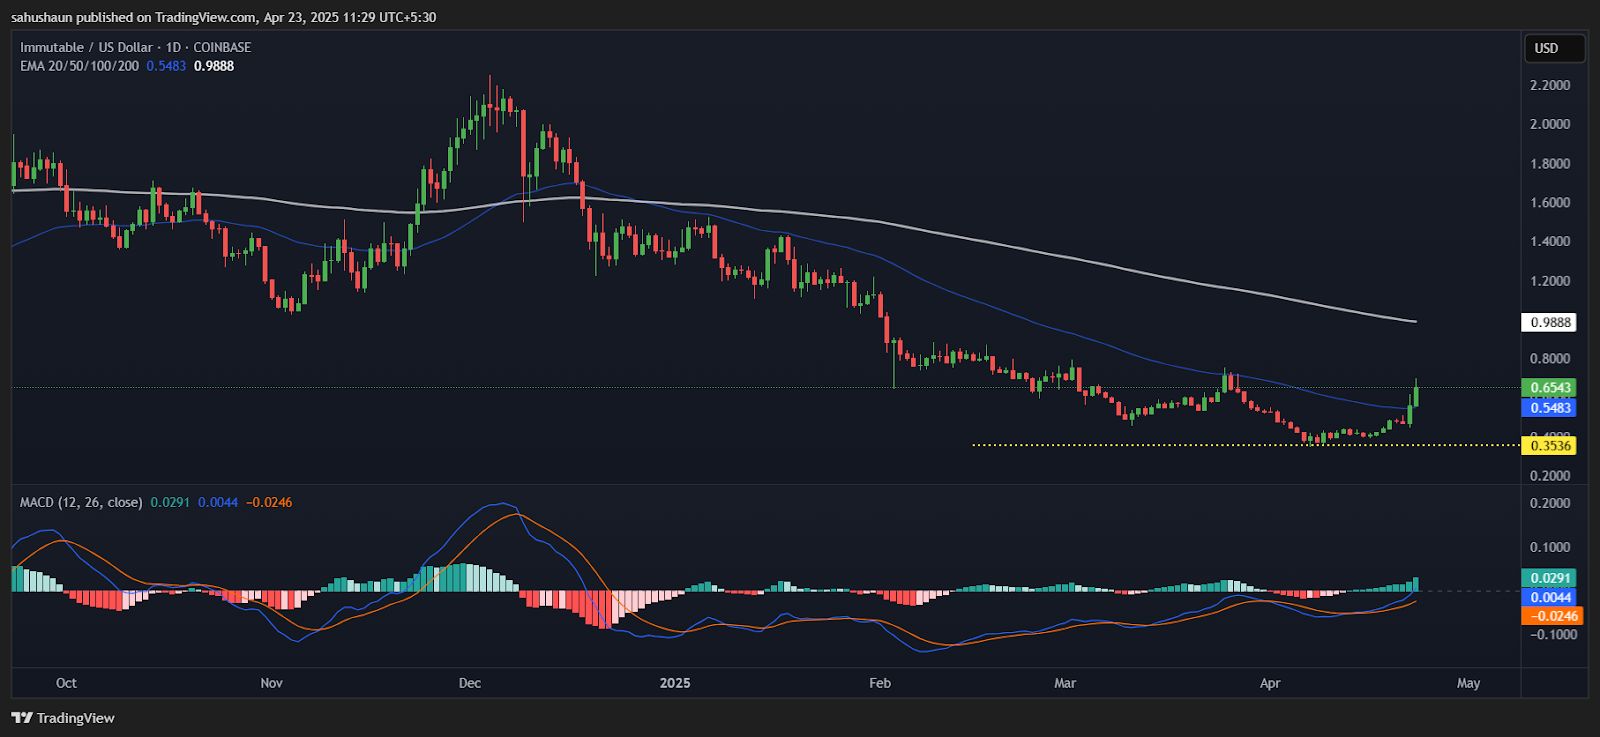Click the blue 0.0044 value in the MACD legend
The image size is (1600, 737).
(x=218, y=502)
